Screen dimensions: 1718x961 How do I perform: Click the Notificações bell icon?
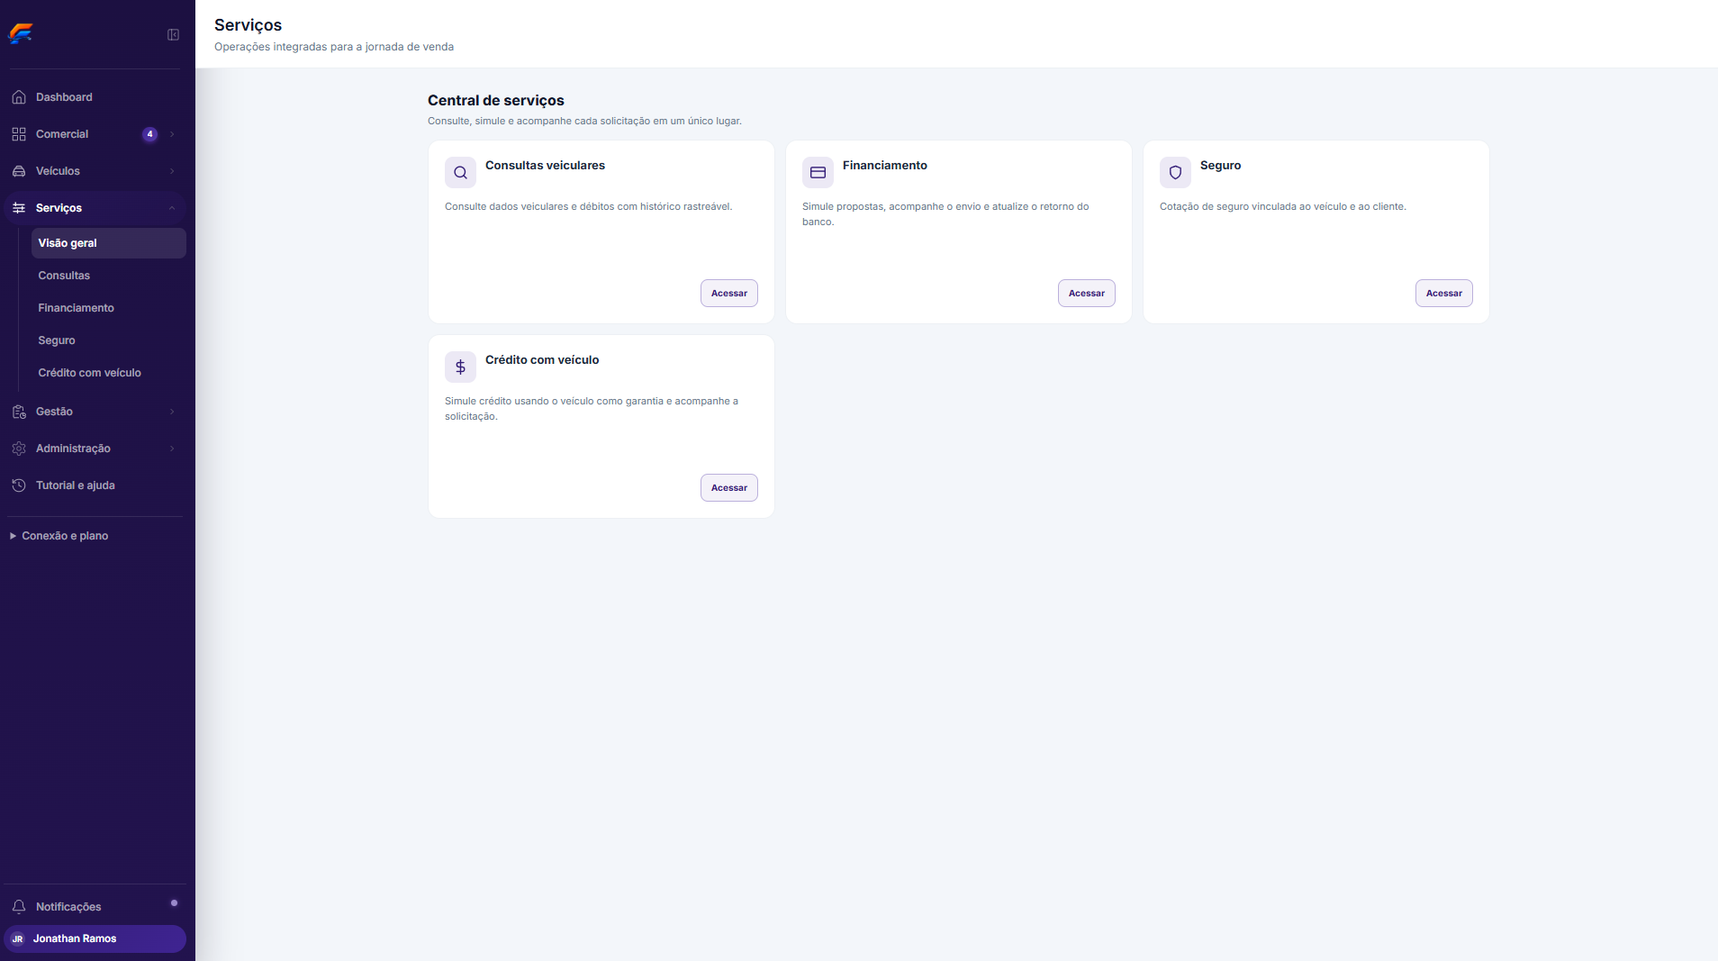click(x=19, y=907)
